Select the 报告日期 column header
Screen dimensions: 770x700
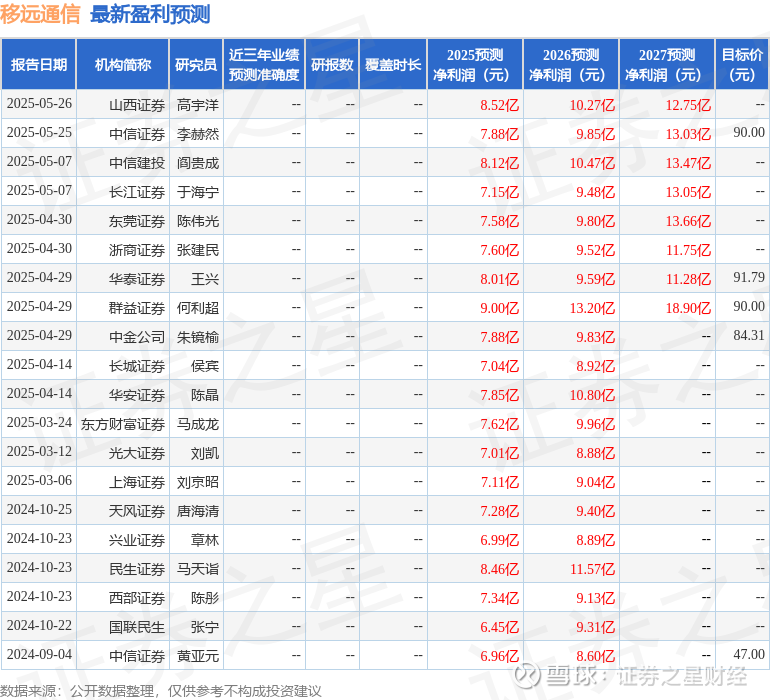[39, 64]
